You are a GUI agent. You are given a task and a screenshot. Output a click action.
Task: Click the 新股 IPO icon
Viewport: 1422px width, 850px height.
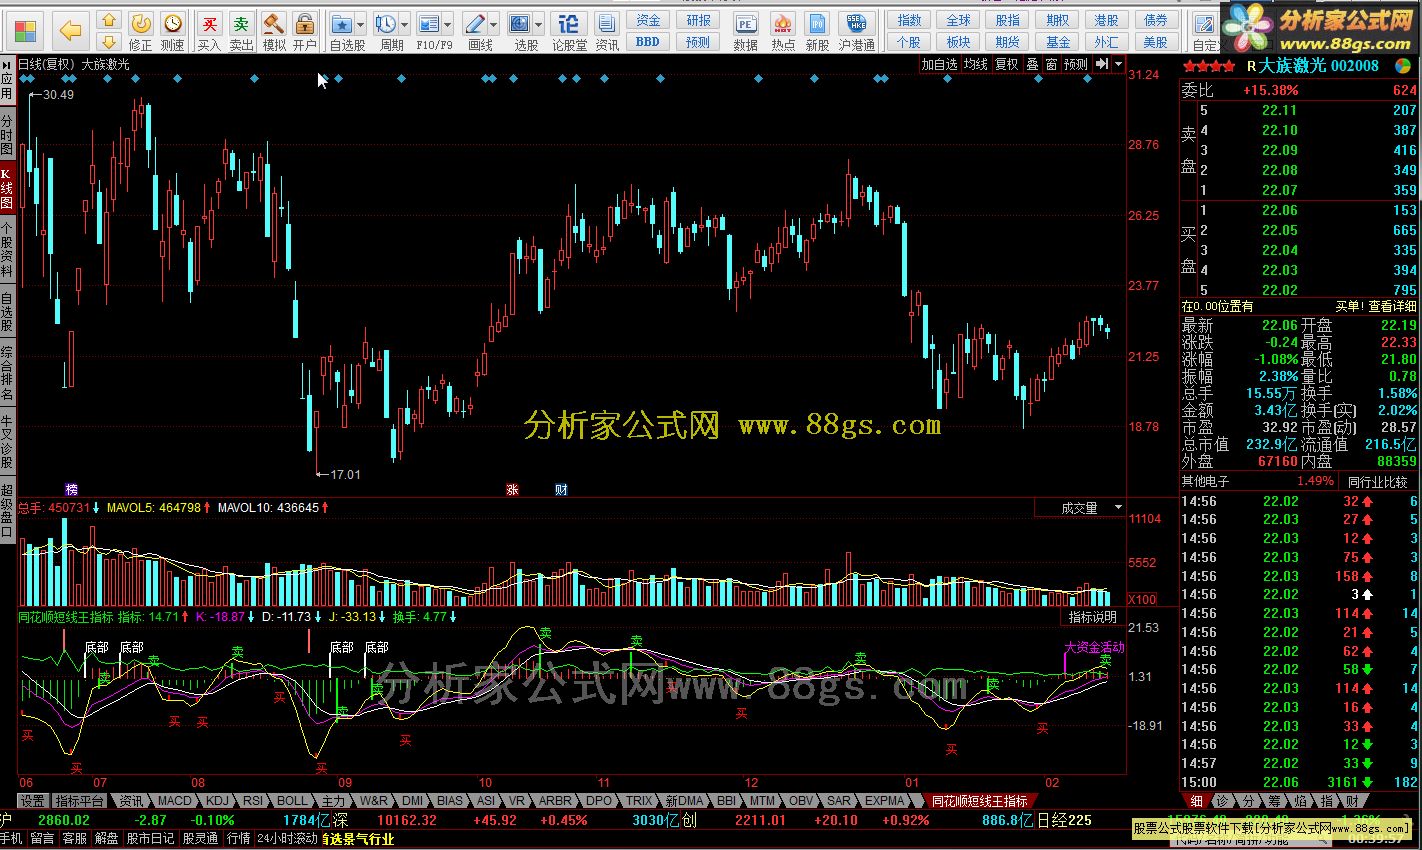pyautogui.click(x=818, y=24)
